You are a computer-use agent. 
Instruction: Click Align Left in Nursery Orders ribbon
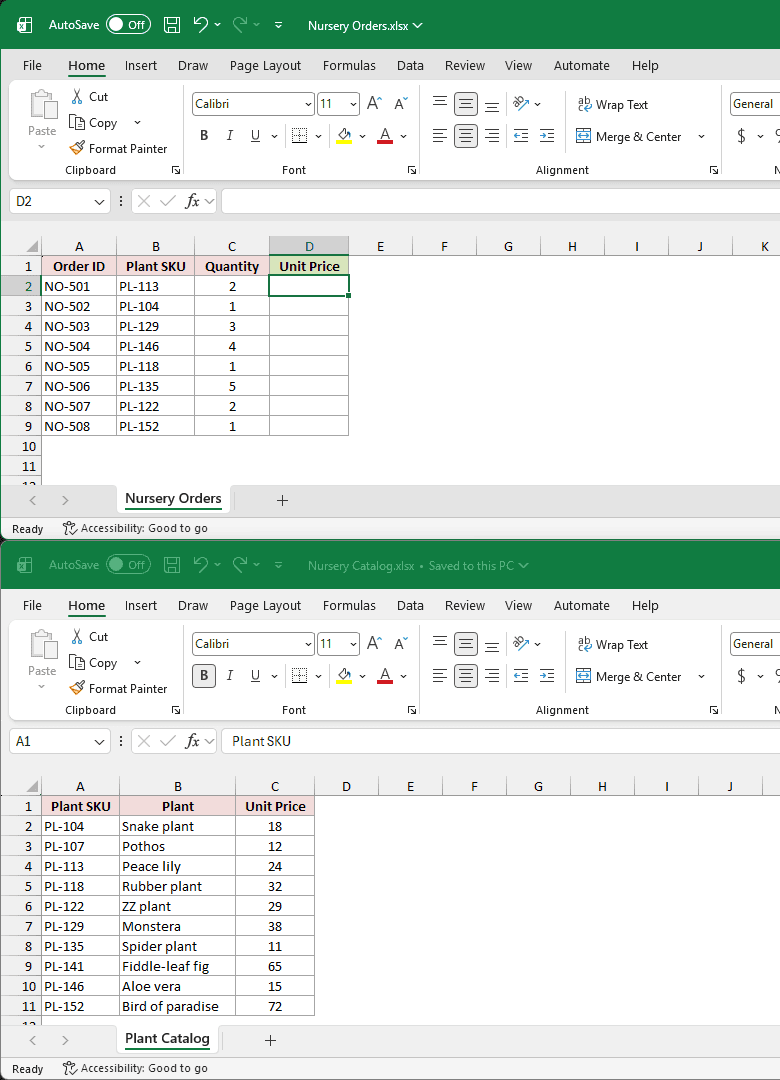tap(440, 136)
